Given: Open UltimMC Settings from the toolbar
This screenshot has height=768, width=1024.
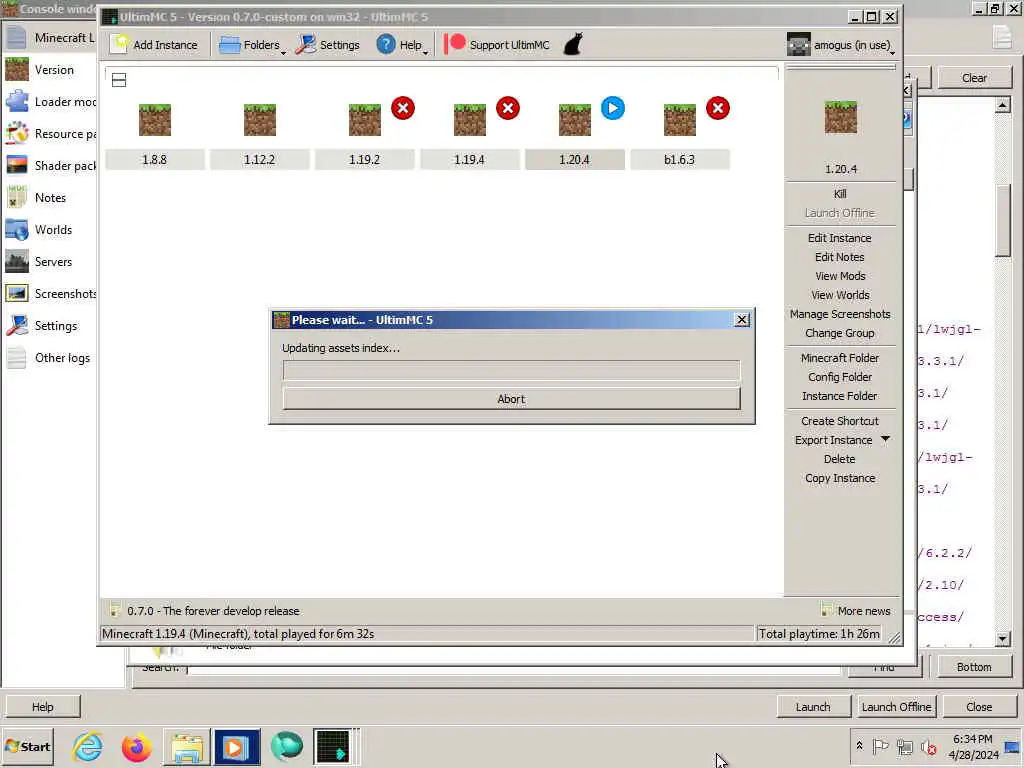Looking at the screenshot, I should click(x=327, y=45).
